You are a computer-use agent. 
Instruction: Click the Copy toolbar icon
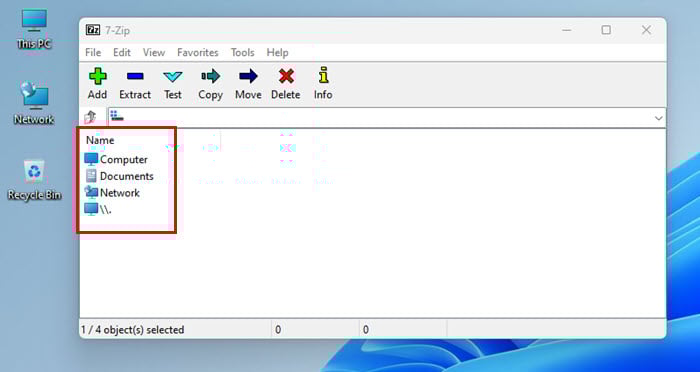pos(210,76)
